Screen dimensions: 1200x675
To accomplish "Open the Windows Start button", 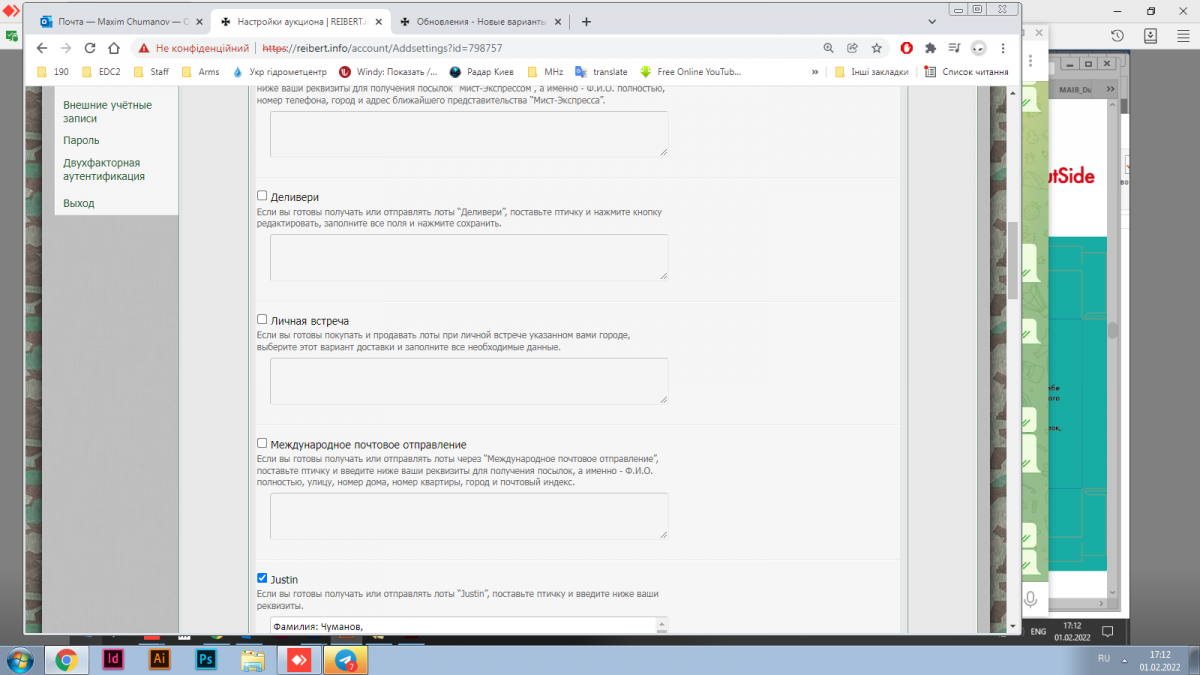I will pyautogui.click(x=20, y=659).
